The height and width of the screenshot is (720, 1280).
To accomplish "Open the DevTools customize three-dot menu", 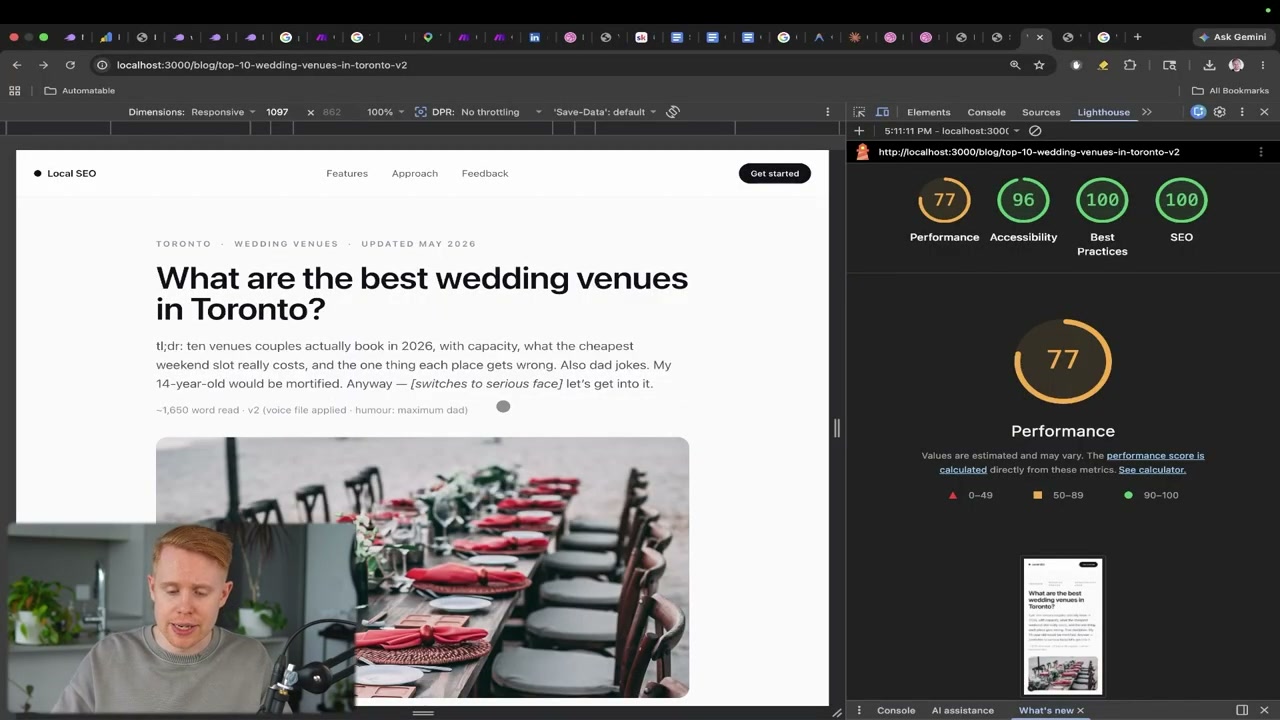I will click(1242, 112).
